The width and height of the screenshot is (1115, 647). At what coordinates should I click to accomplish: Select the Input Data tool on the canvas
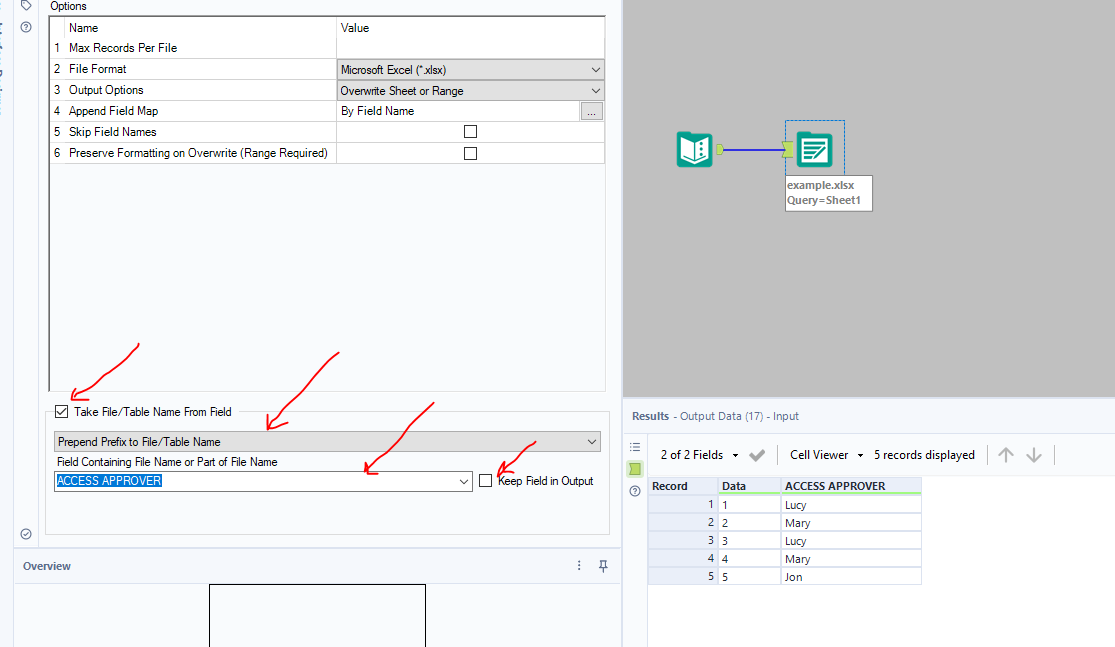pyautogui.click(x=694, y=149)
